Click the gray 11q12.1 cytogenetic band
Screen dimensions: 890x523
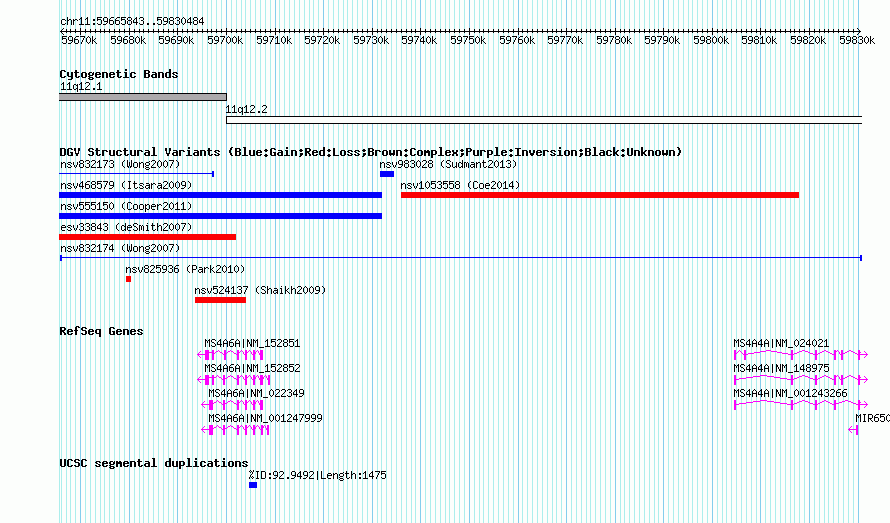coord(142,97)
